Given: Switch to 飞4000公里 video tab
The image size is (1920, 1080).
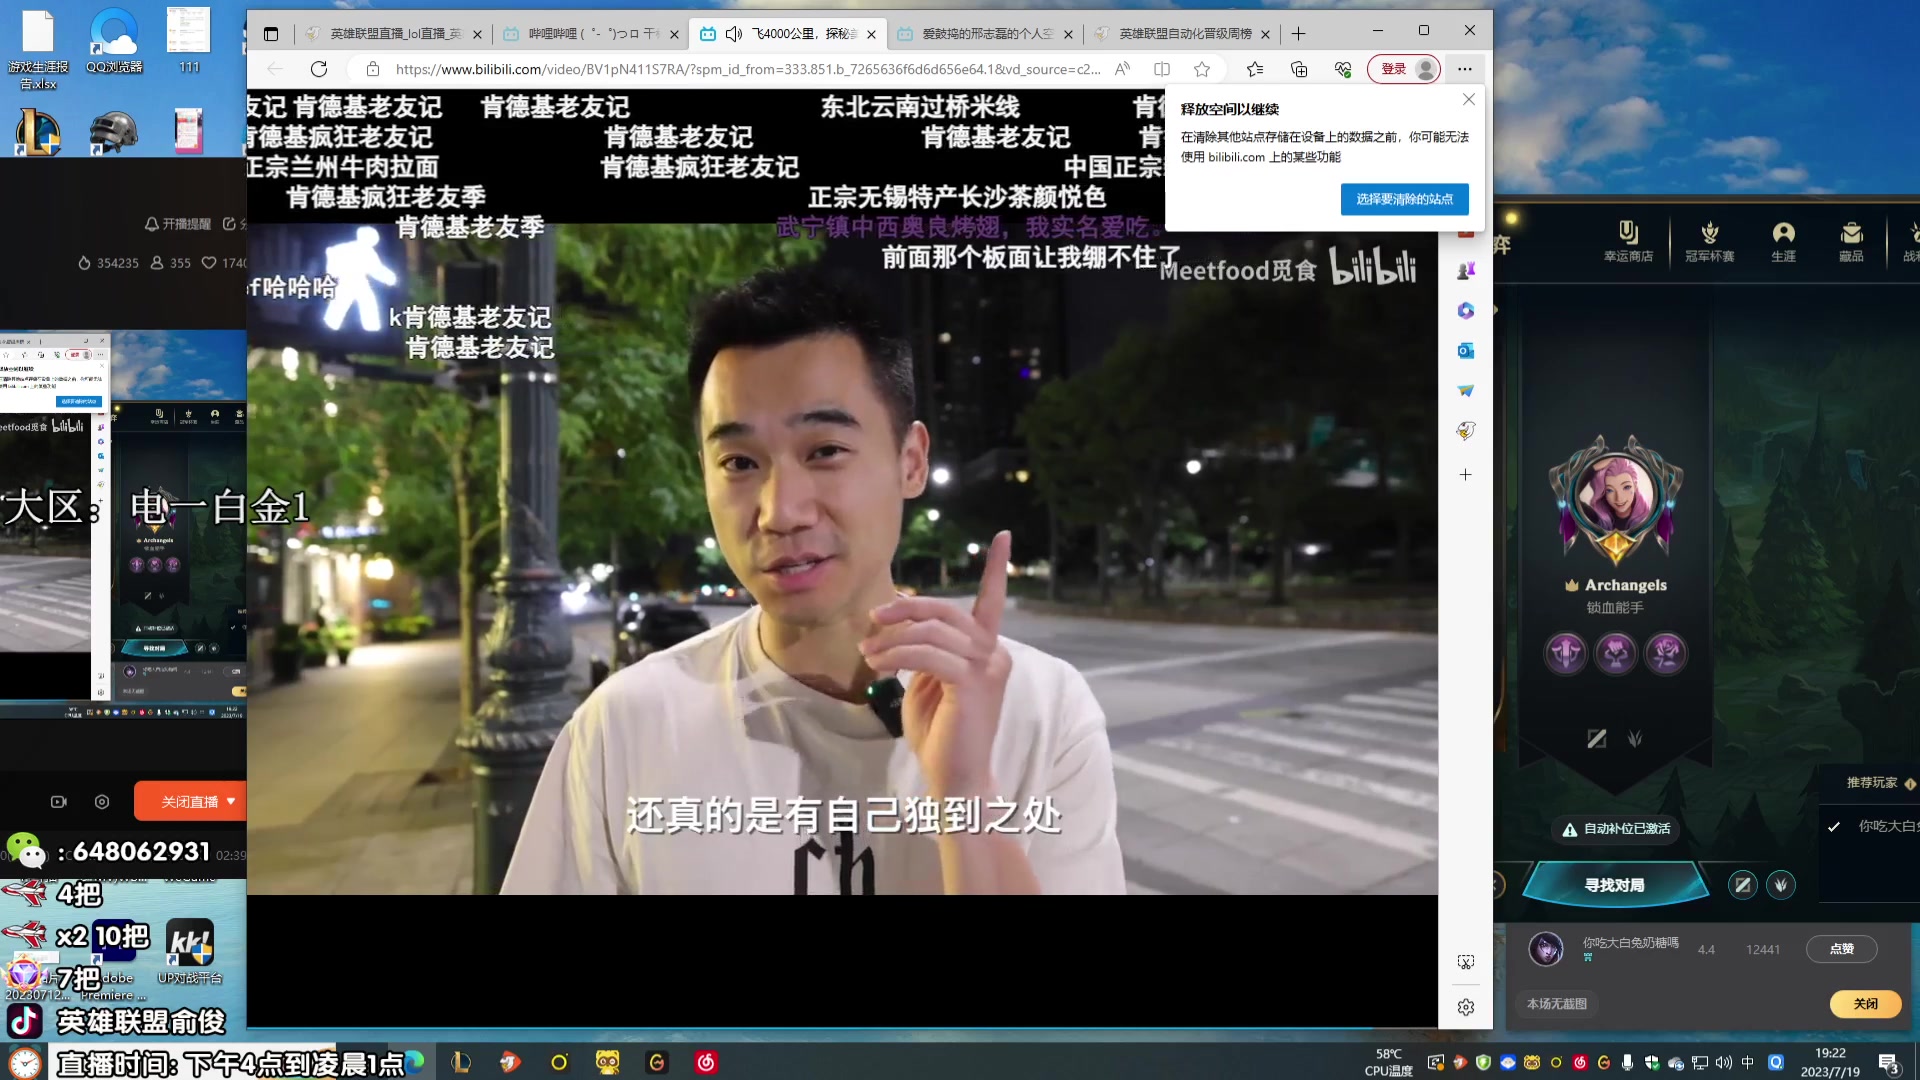Looking at the screenshot, I should click(789, 34).
